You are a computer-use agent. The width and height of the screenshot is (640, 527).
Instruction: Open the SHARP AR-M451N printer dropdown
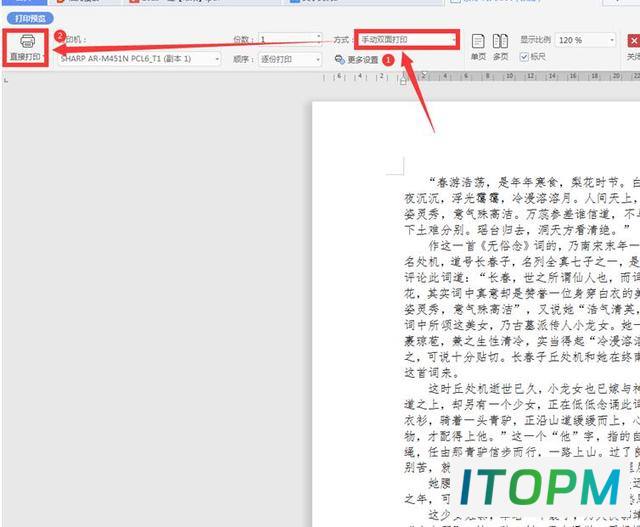coord(139,59)
